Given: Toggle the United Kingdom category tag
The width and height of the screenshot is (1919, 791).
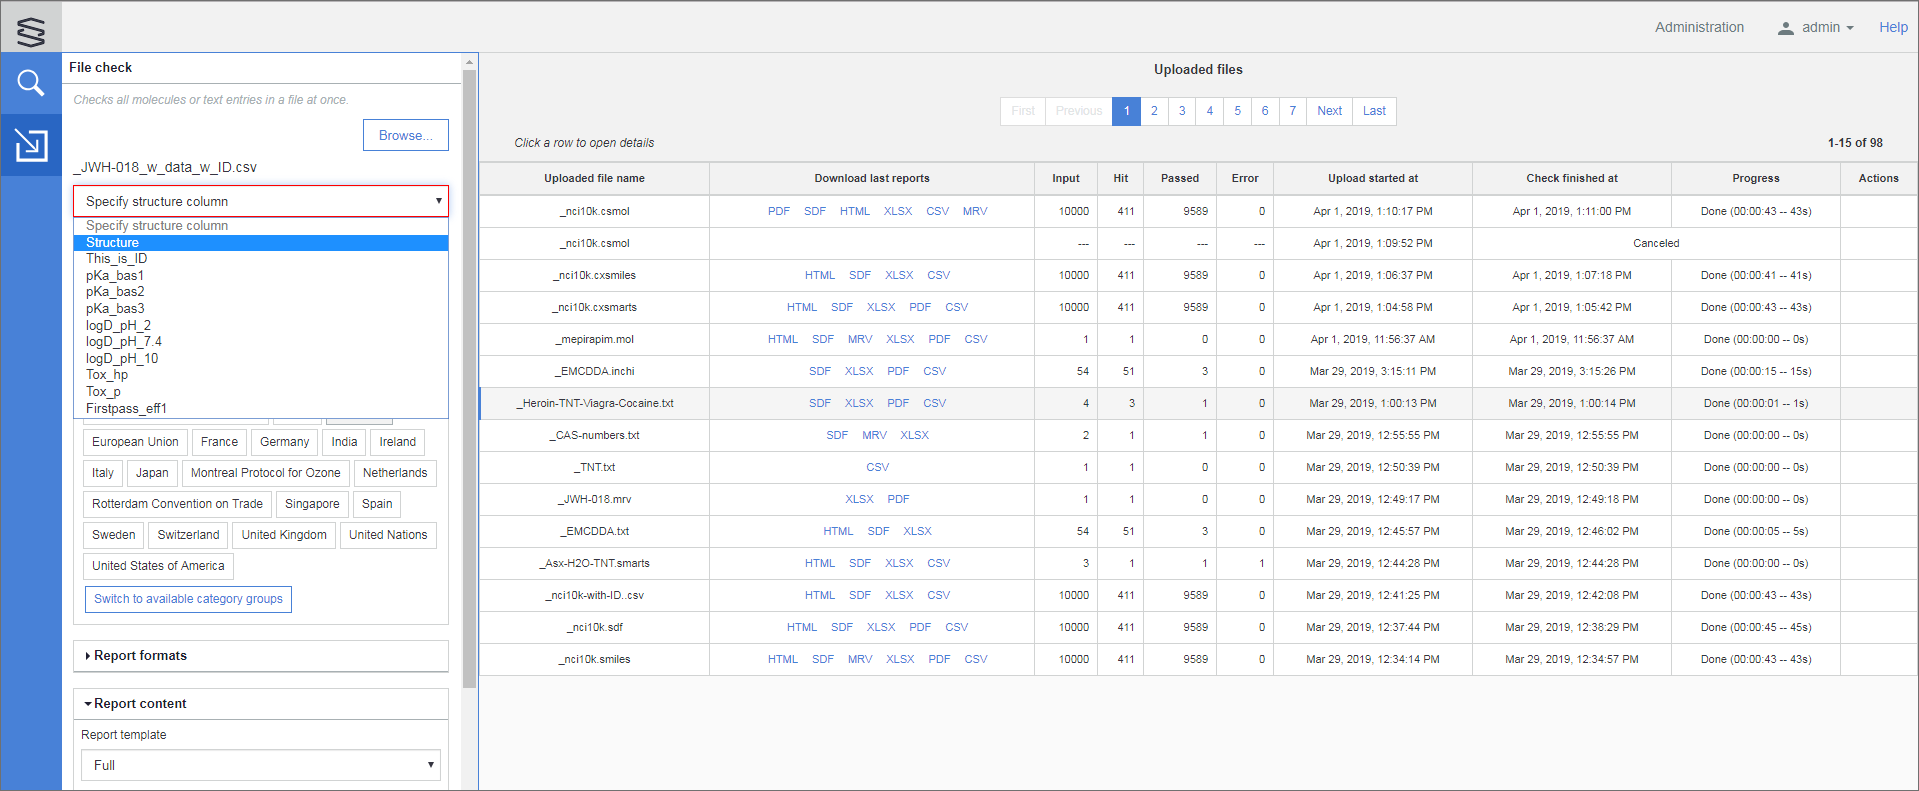Looking at the screenshot, I should click(284, 535).
